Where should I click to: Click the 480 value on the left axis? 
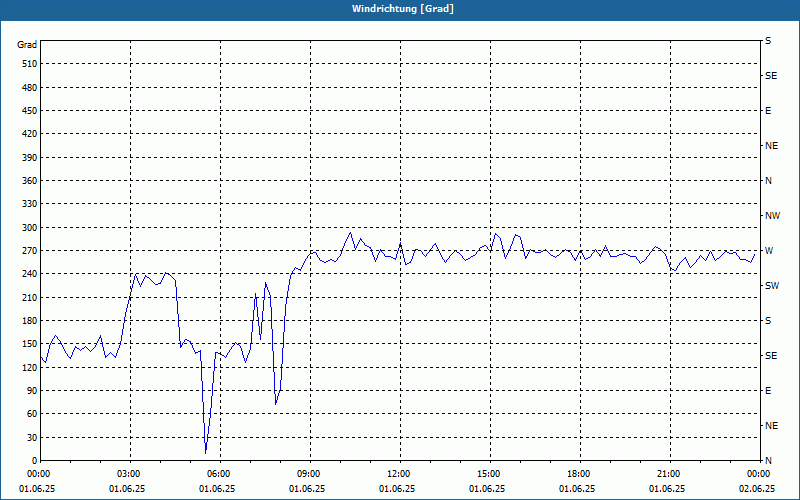tap(30, 88)
